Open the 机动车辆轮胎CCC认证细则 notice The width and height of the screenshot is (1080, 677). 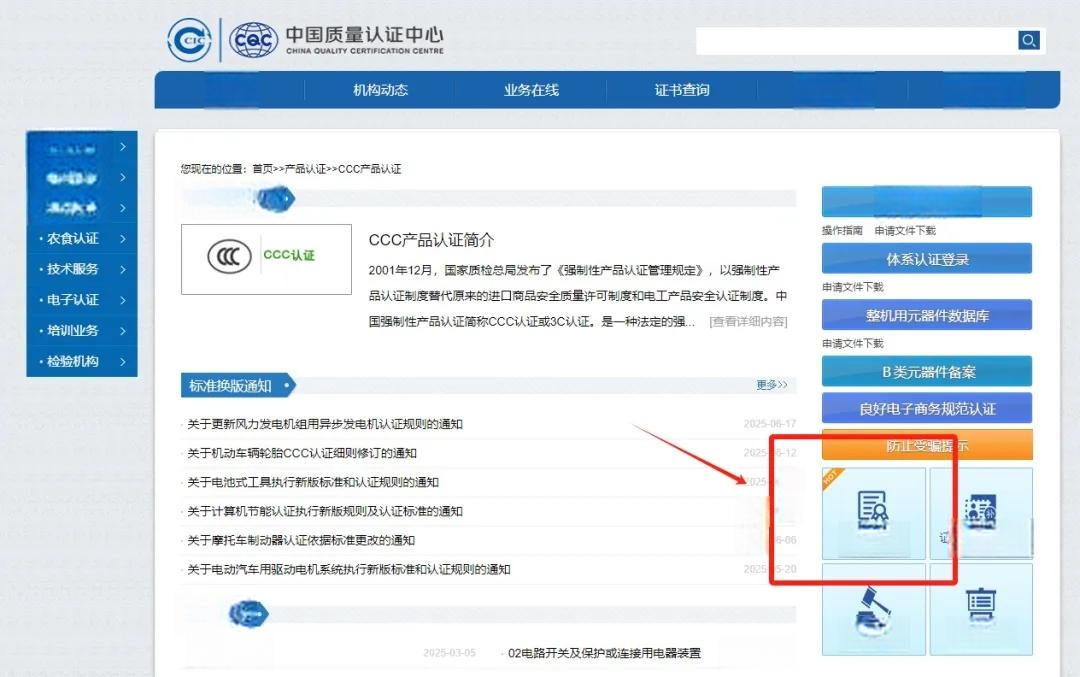(302, 453)
